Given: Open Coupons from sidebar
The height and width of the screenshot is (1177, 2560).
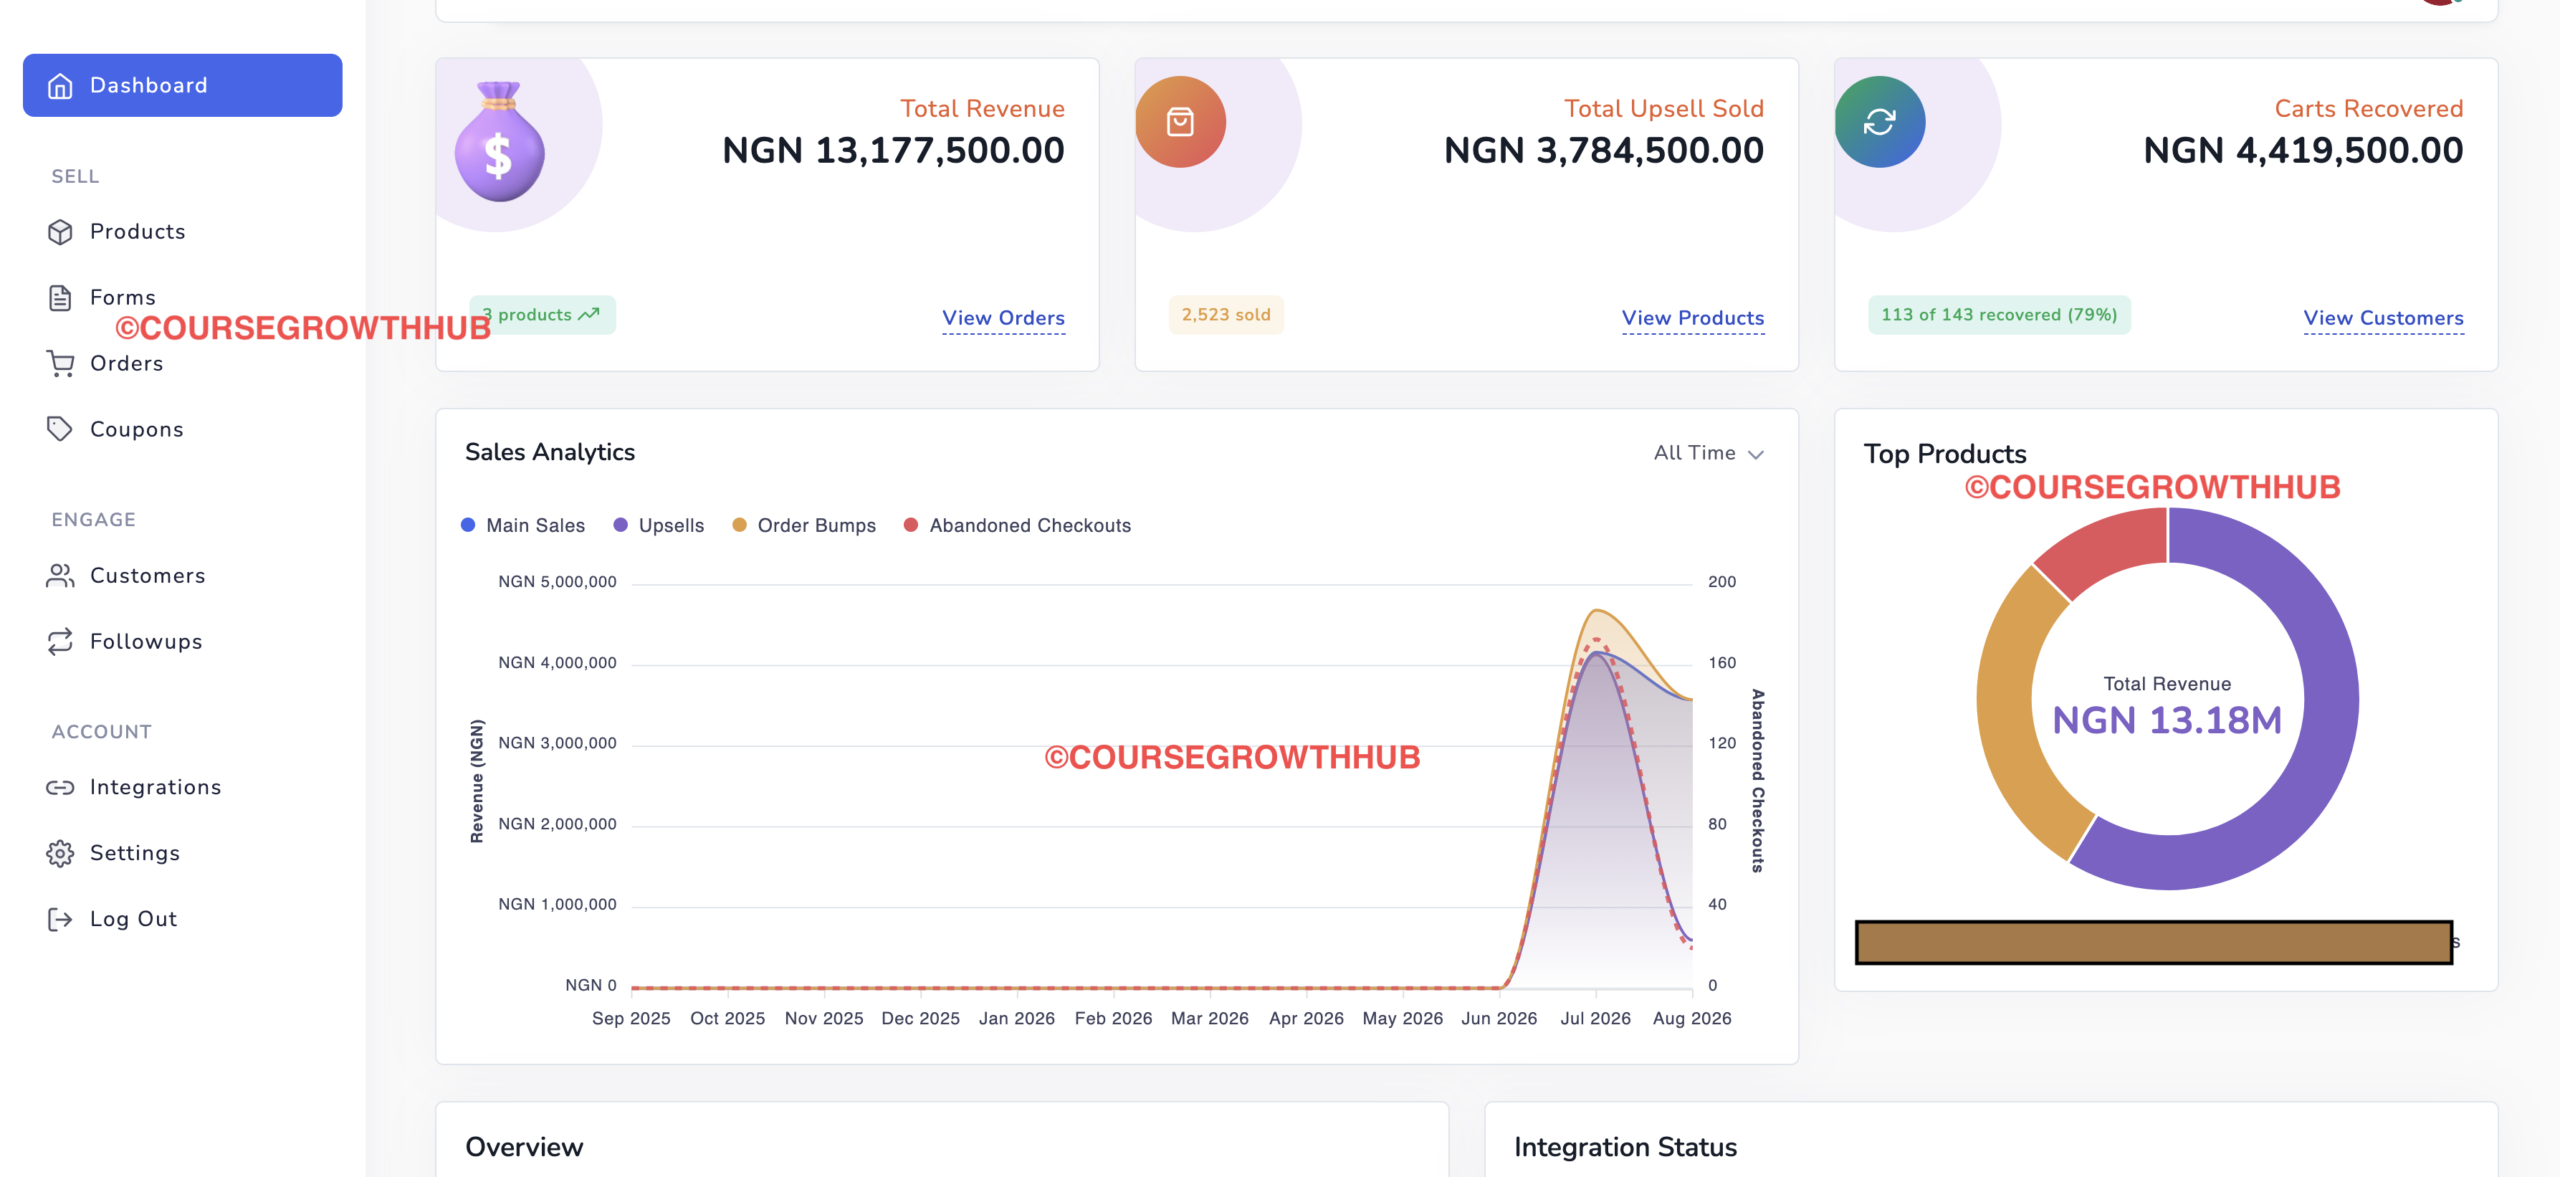Looking at the screenshot, I should coord(137,429).
